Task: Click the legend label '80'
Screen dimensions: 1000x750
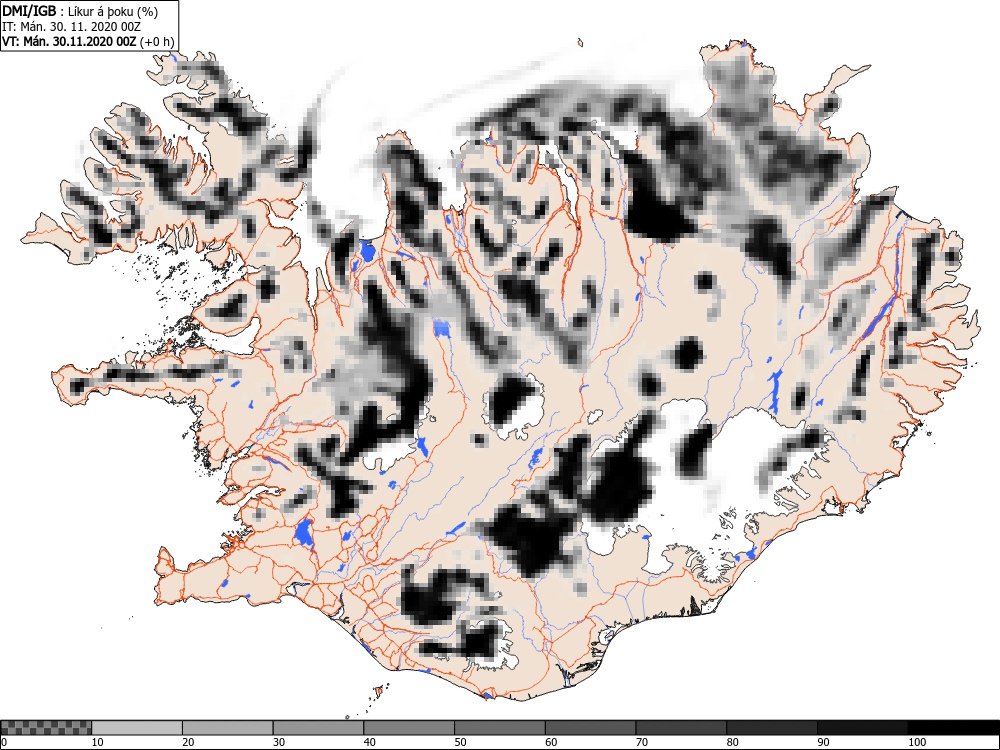Action: [733, 742]
